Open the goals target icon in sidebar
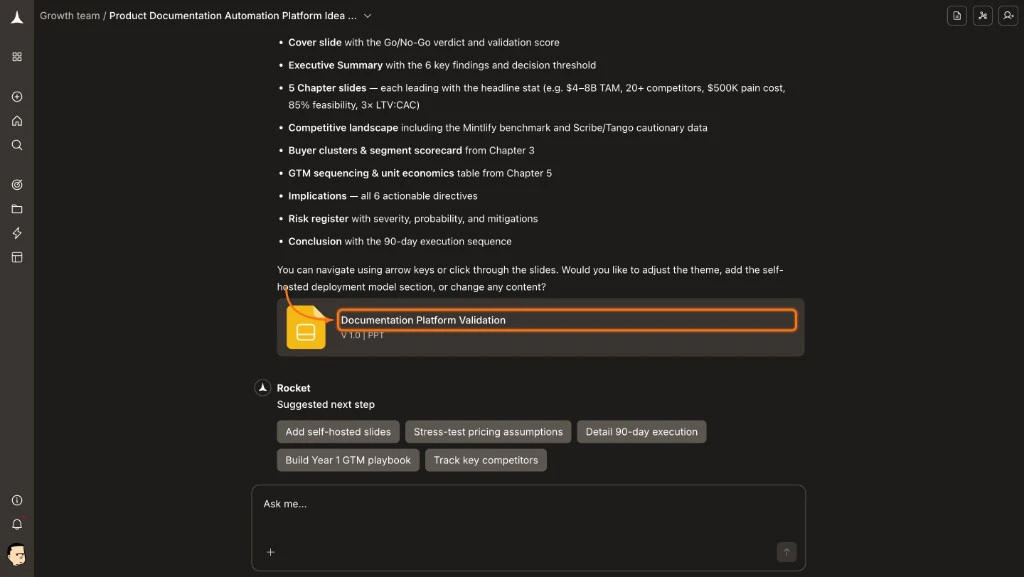 16,185
